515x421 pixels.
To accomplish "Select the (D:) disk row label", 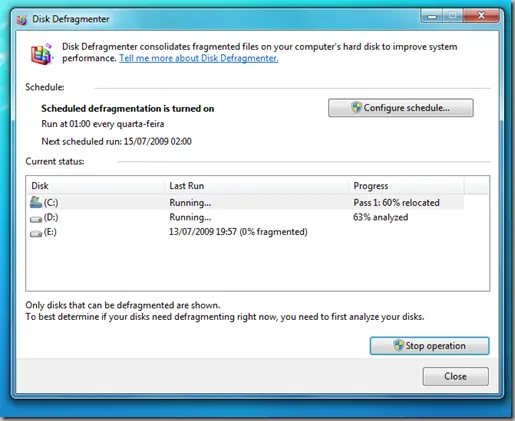I will [51, 217].
